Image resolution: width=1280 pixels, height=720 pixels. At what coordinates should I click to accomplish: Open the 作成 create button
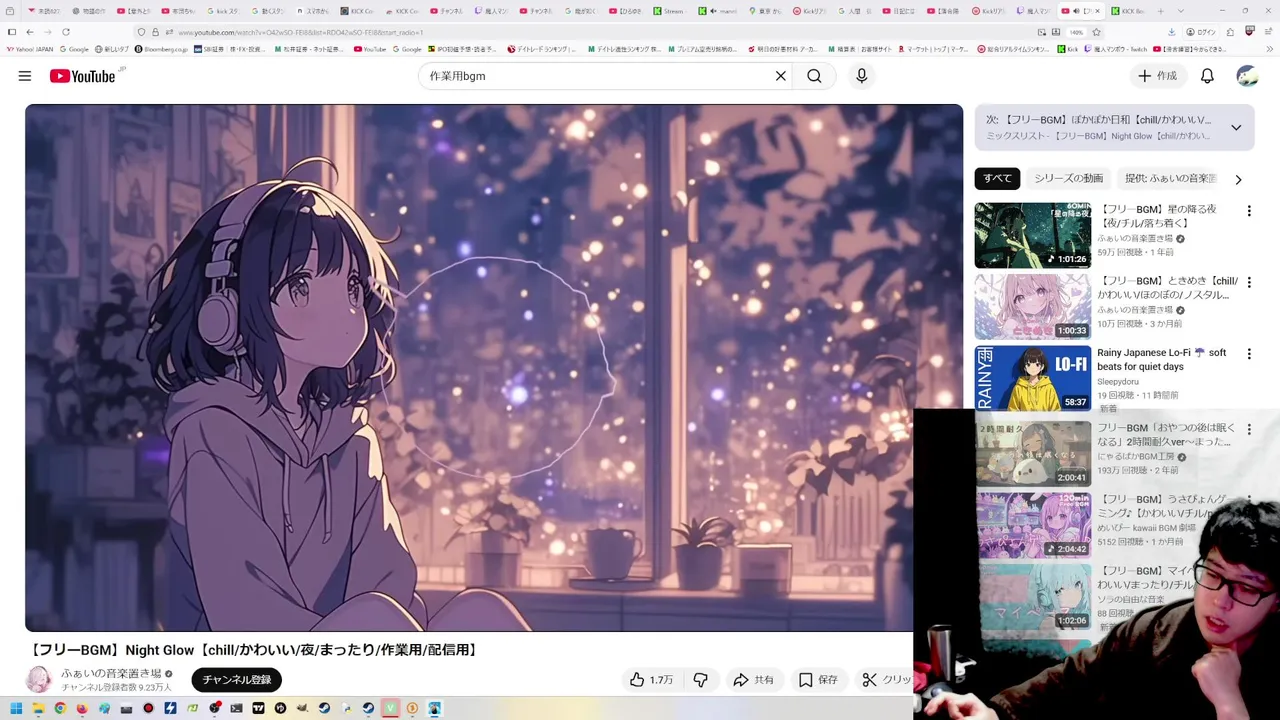coord(1158,76)
